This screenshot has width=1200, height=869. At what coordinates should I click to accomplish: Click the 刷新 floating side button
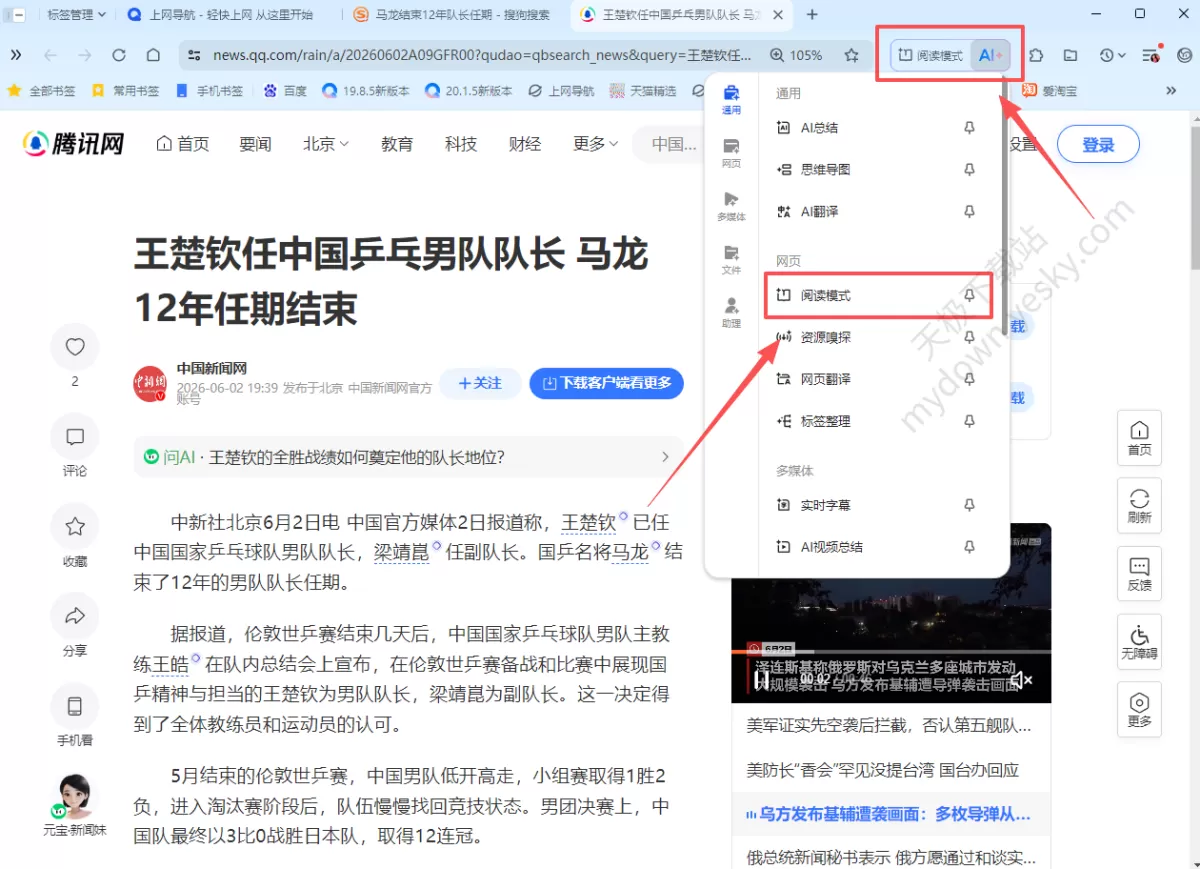pyautogui.click(x=1139, y=506)
